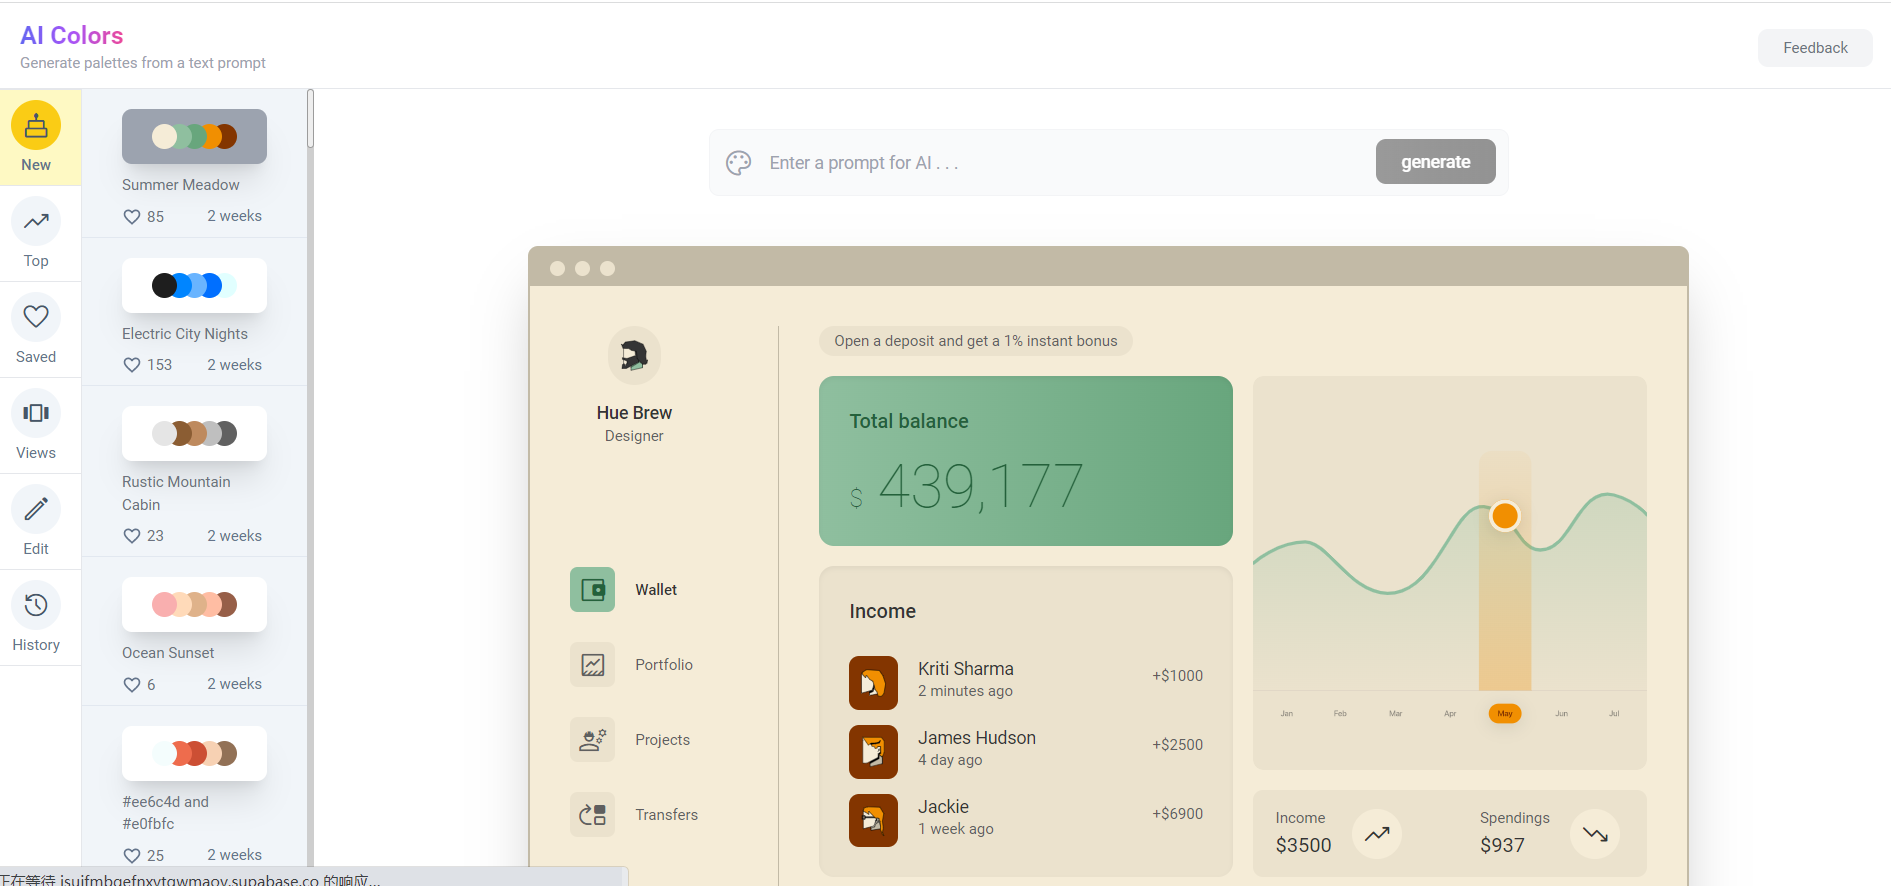Select Portfolio in the preview menu
1891x886 pixels.
pyautogui.click(x=663, y=665)
